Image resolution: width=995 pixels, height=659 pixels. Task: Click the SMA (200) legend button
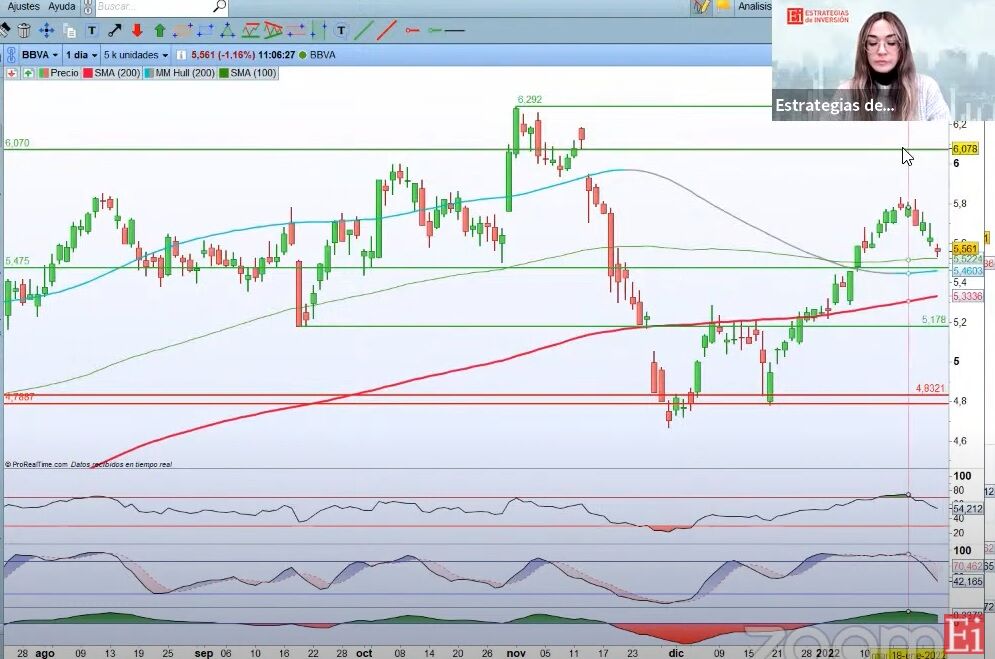(112, 74)
